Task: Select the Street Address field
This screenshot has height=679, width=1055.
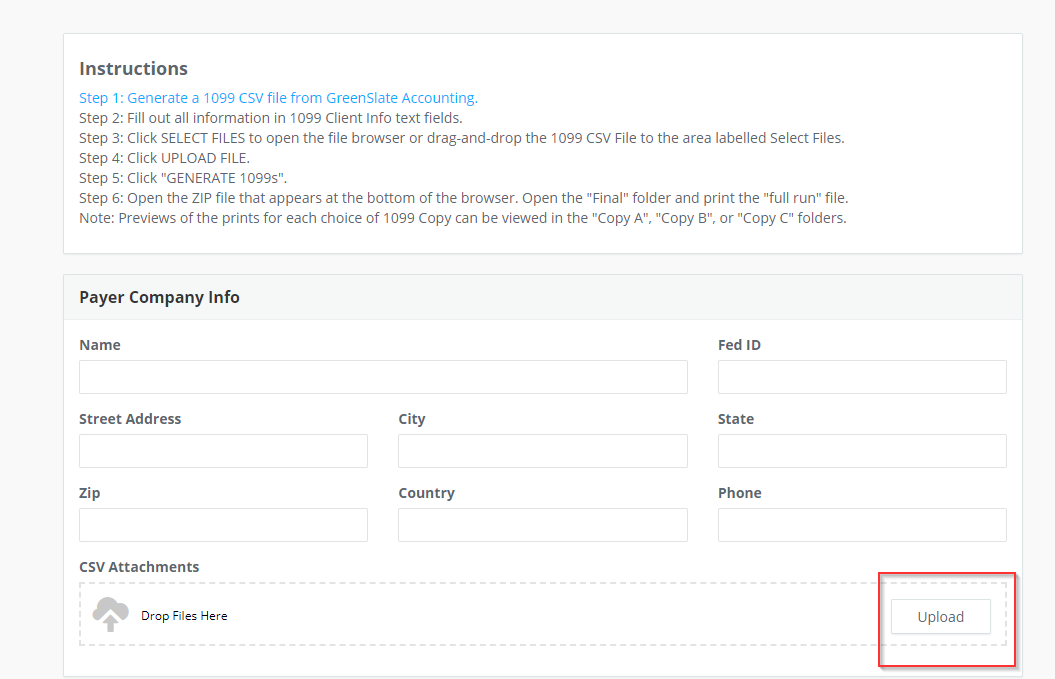Action: [x=223, y=451]
